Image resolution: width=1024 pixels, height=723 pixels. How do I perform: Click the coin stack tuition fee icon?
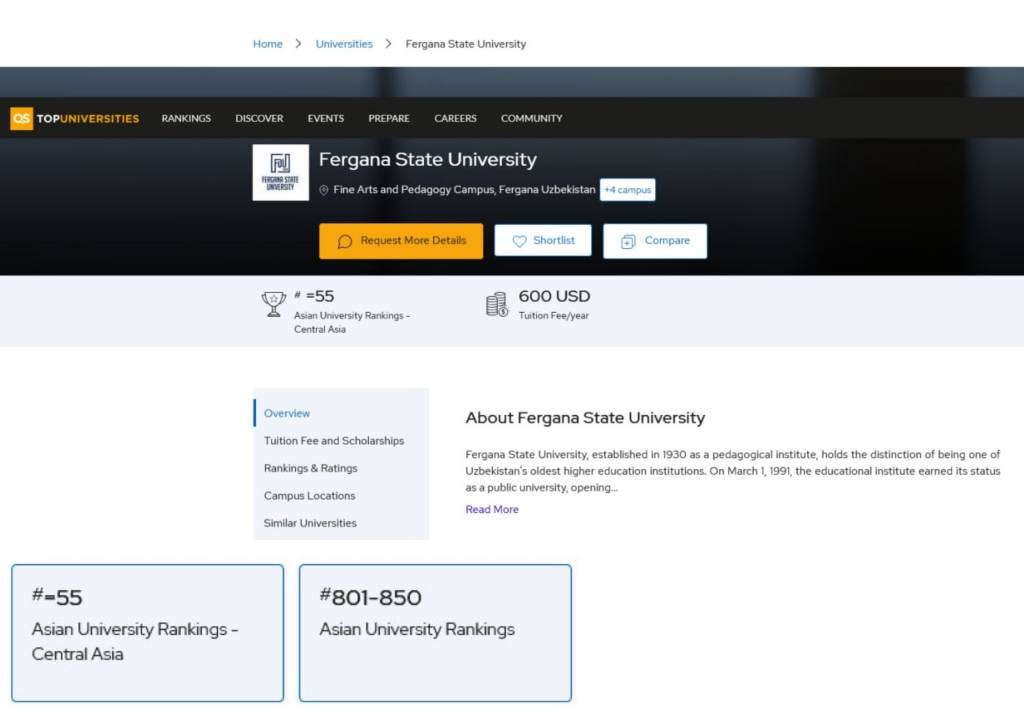coord(497,304)
